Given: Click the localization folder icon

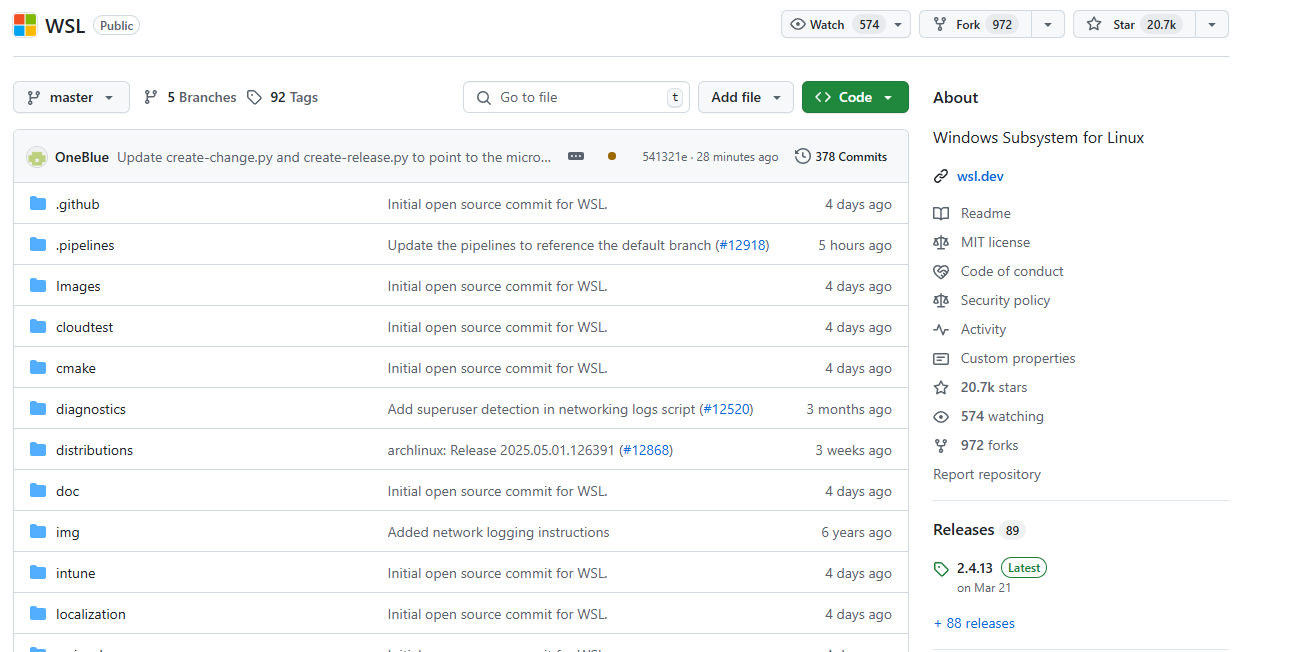Looking at the screenshot, I should coord(38,614).
